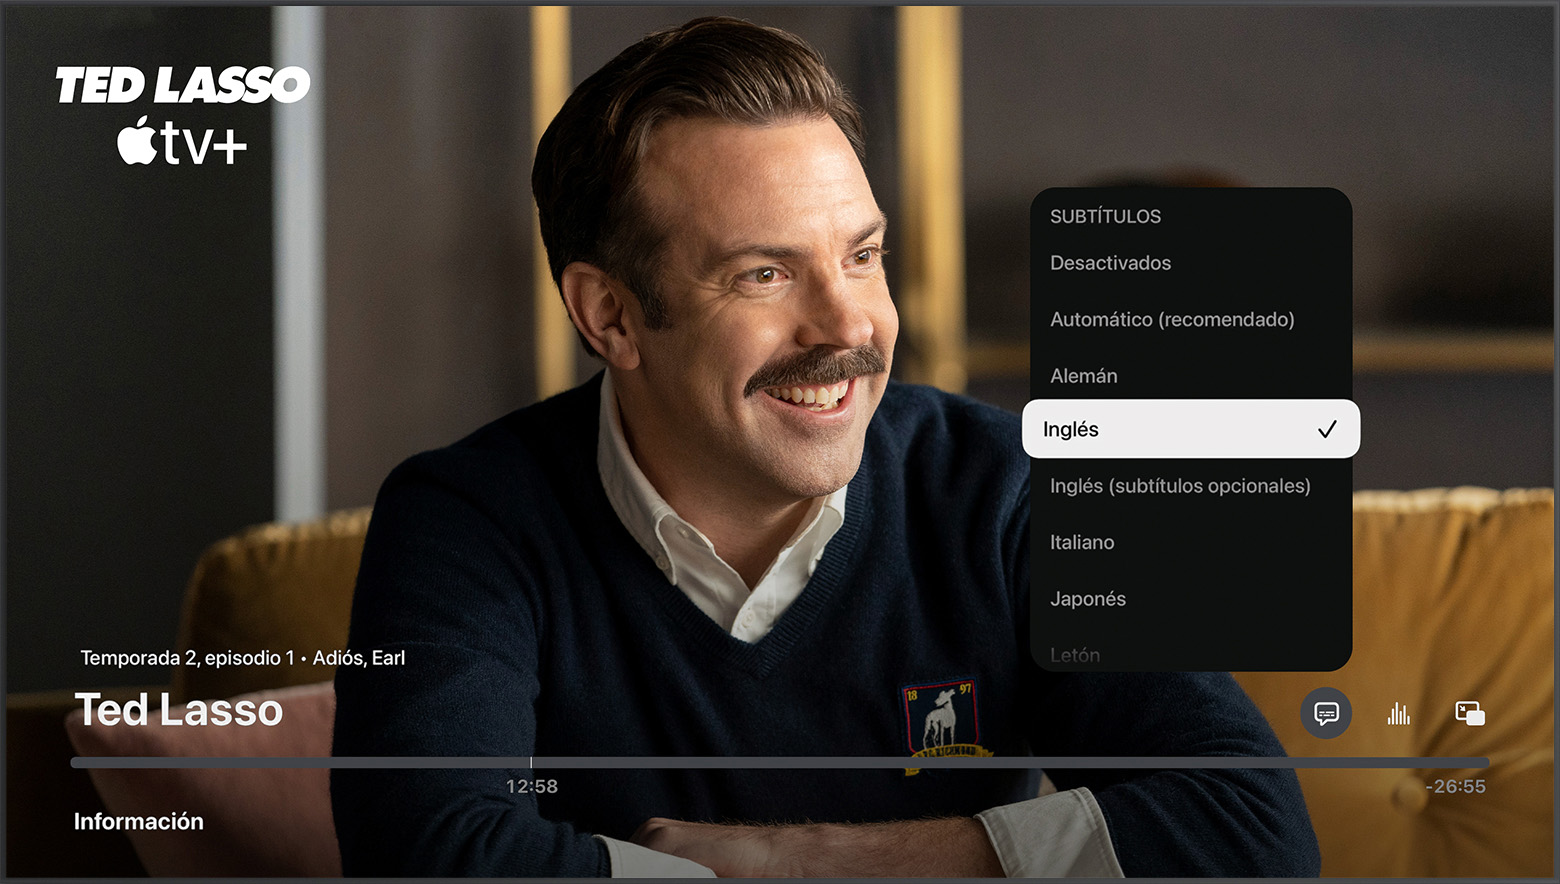The width and height of the screenshot is (1560, 884).
Task: Select Alemán subtitles
Action: (x=1083, y=375)
